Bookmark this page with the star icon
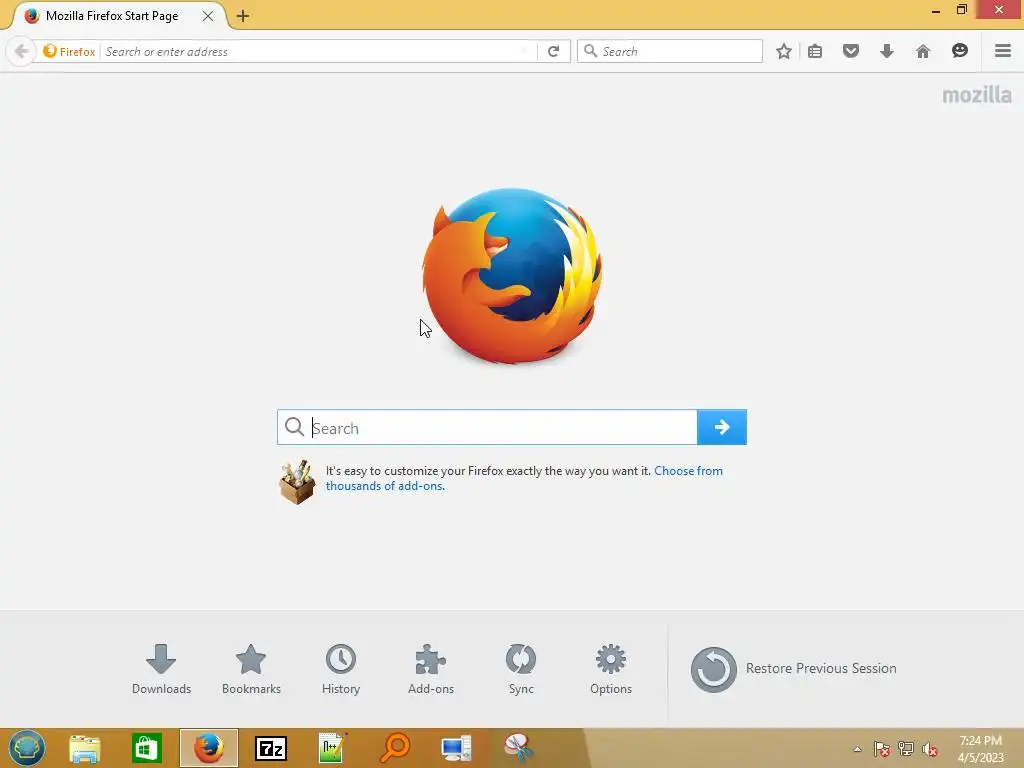 click(784, 51)
